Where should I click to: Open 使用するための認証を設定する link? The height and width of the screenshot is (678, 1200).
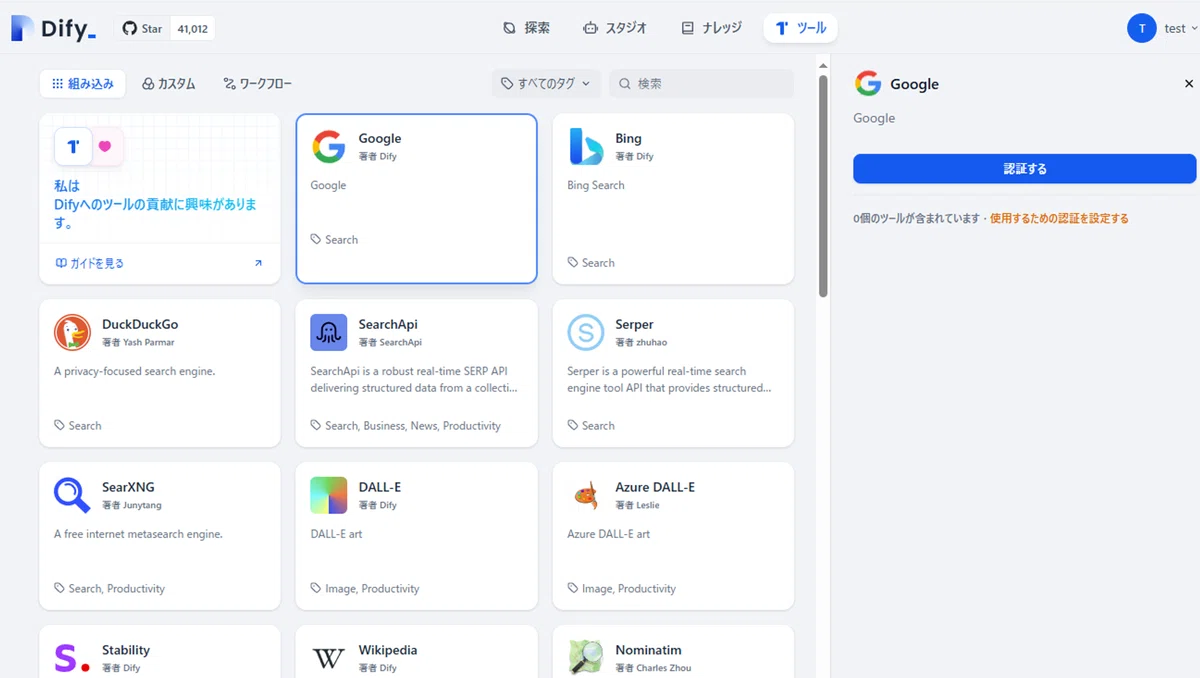1059,218
